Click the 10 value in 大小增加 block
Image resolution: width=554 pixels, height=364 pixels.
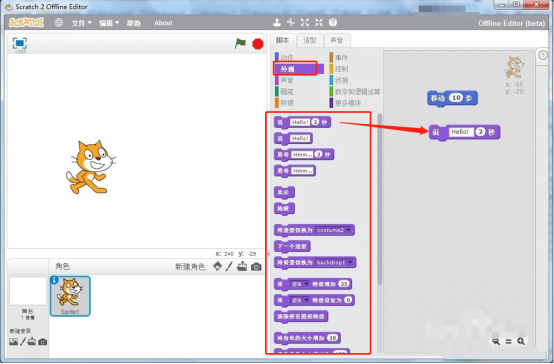click(x=332, y=338)
